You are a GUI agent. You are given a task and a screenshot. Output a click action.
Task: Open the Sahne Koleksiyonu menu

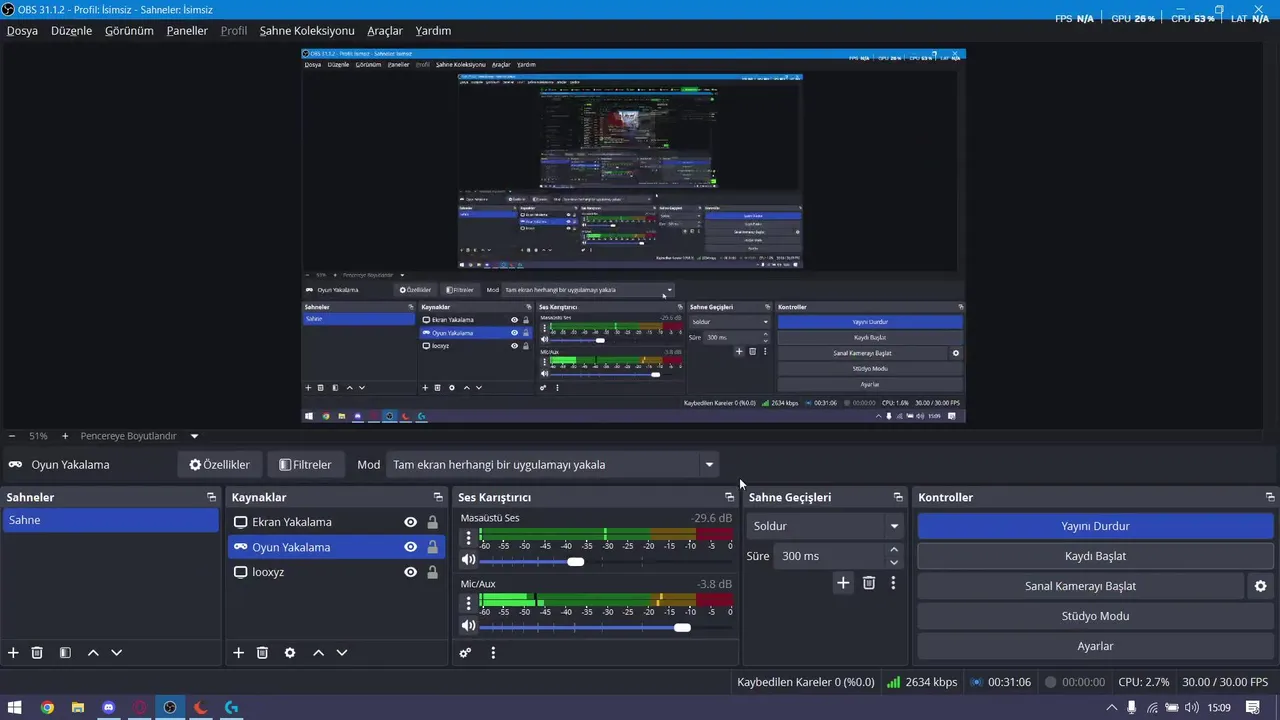307,31
